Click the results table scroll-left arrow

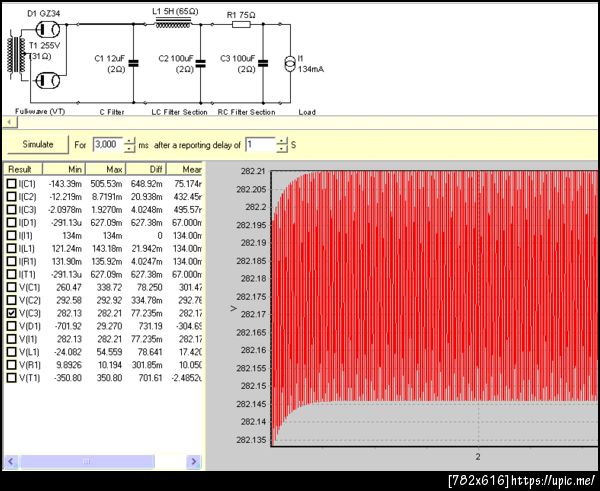11,462
